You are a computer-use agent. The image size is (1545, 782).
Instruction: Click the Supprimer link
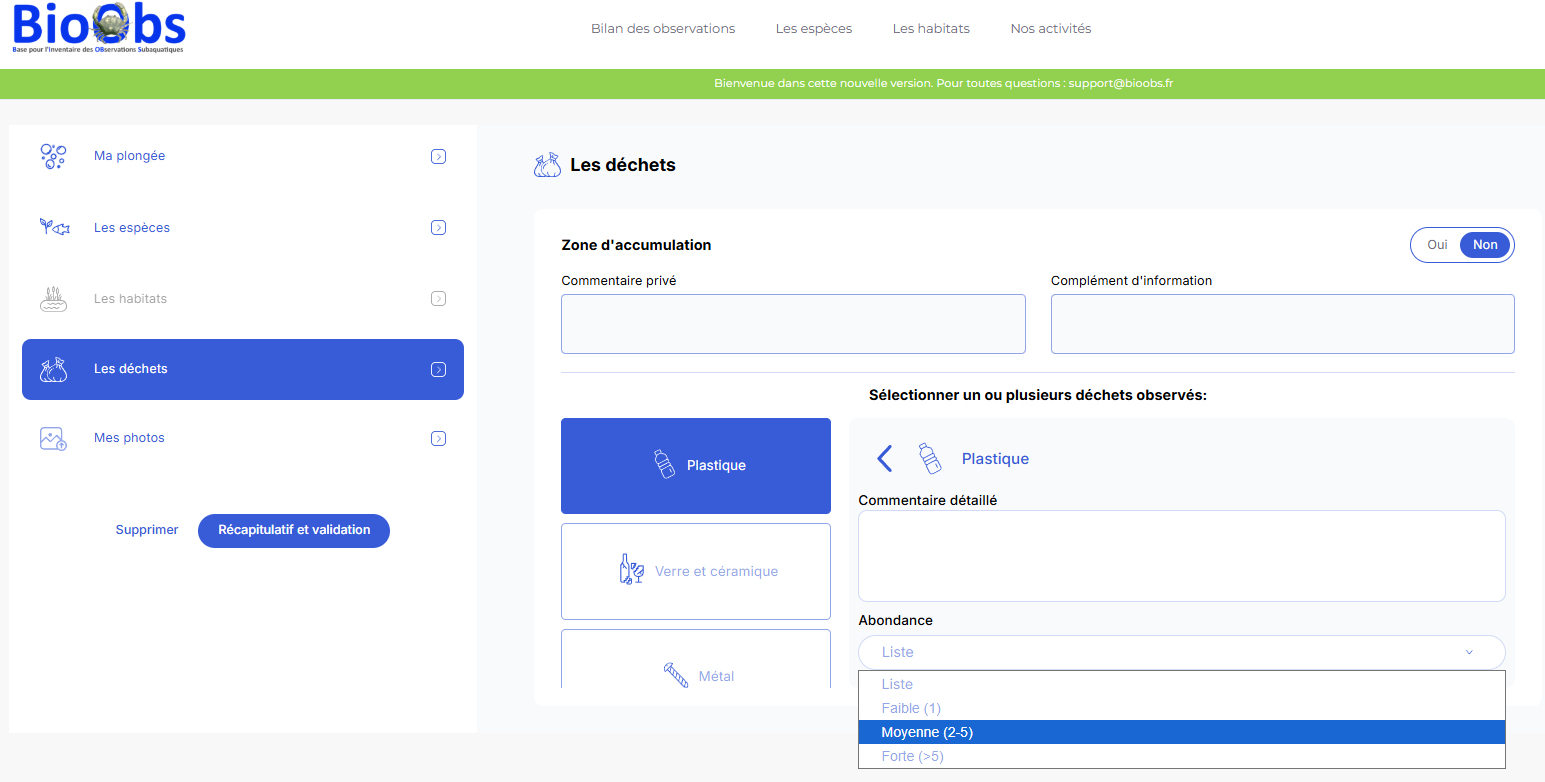[x=147, y=530]
